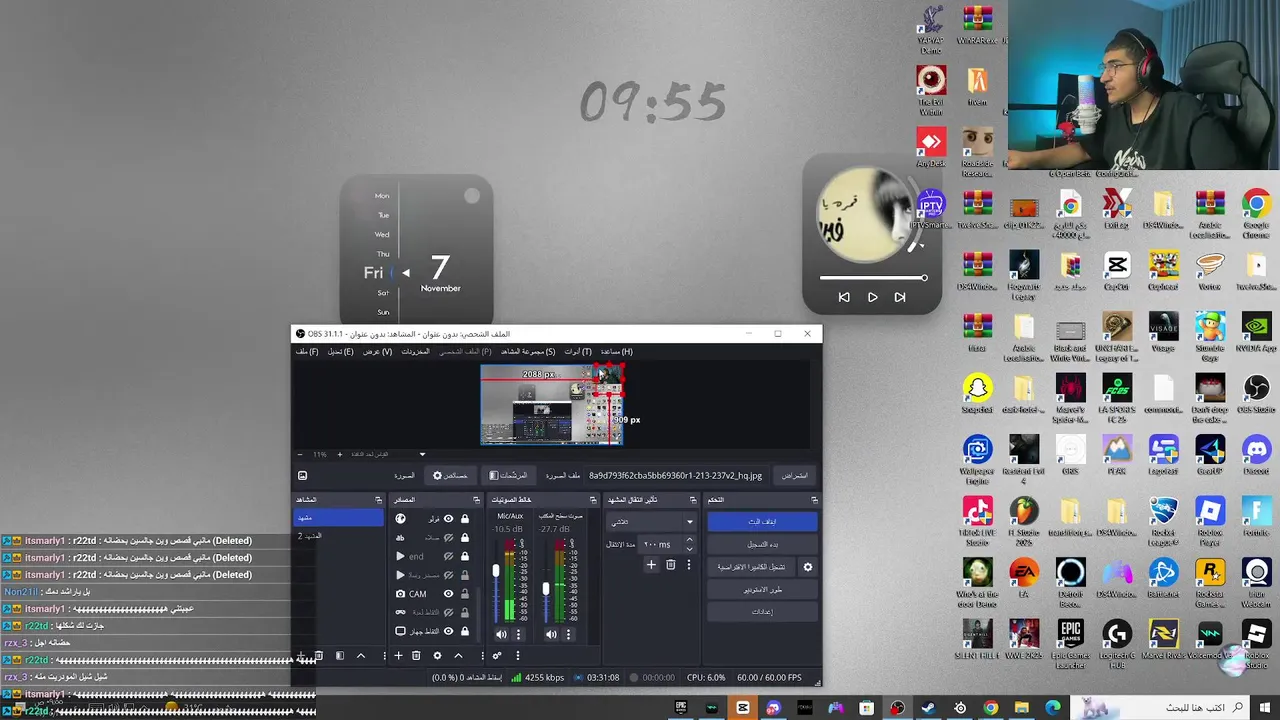Increase transition duration with up stepper
The height and width of the screenshot is (720, 1280).
pos(689,539)
